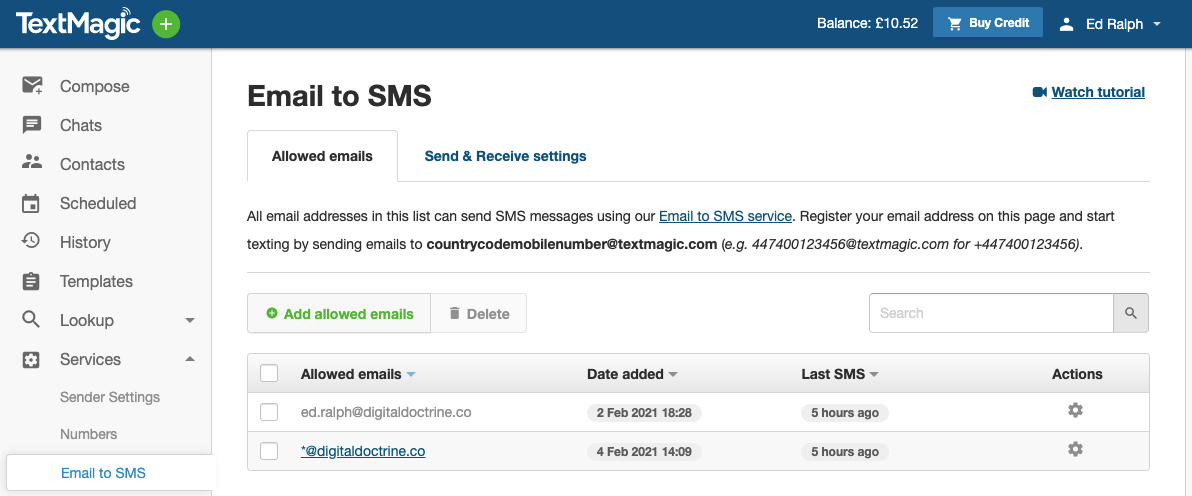Check the box for *@digitaldoctrine.co row
The height and width of the screenshot is (496, 1192).
[268, 450]
